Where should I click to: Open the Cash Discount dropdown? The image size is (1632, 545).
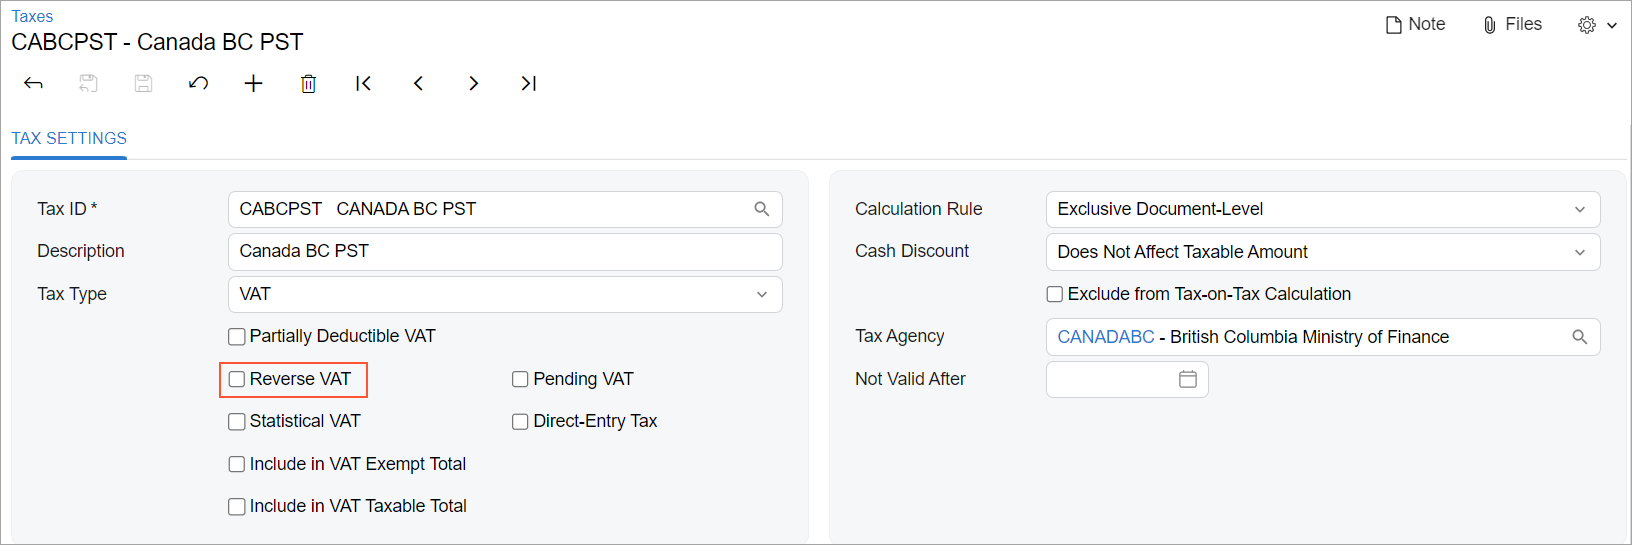coord(1580,252)
